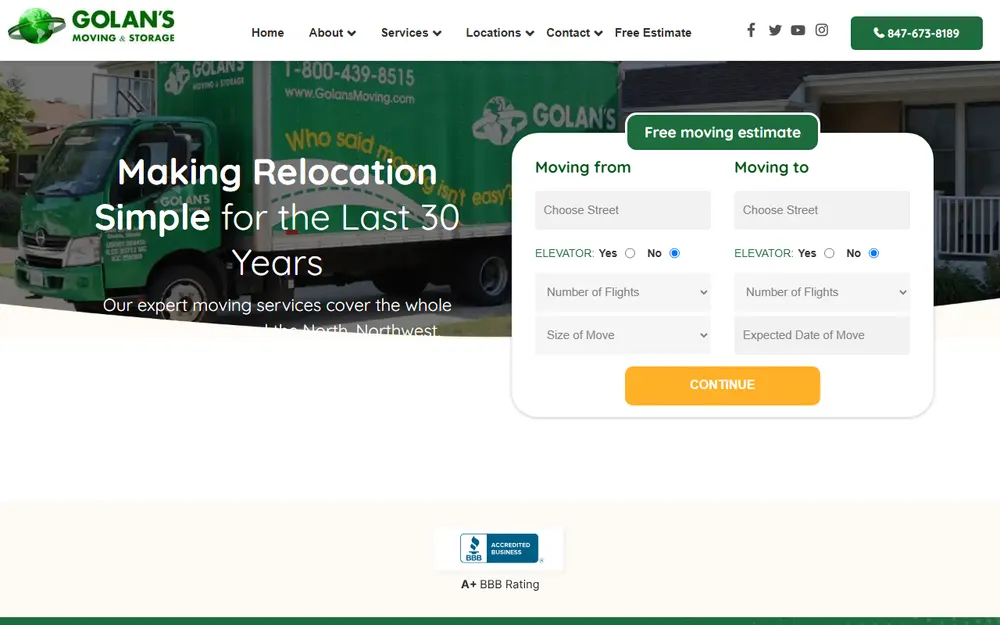Open the Size of Move dropdown

click(x=622, y=335)
